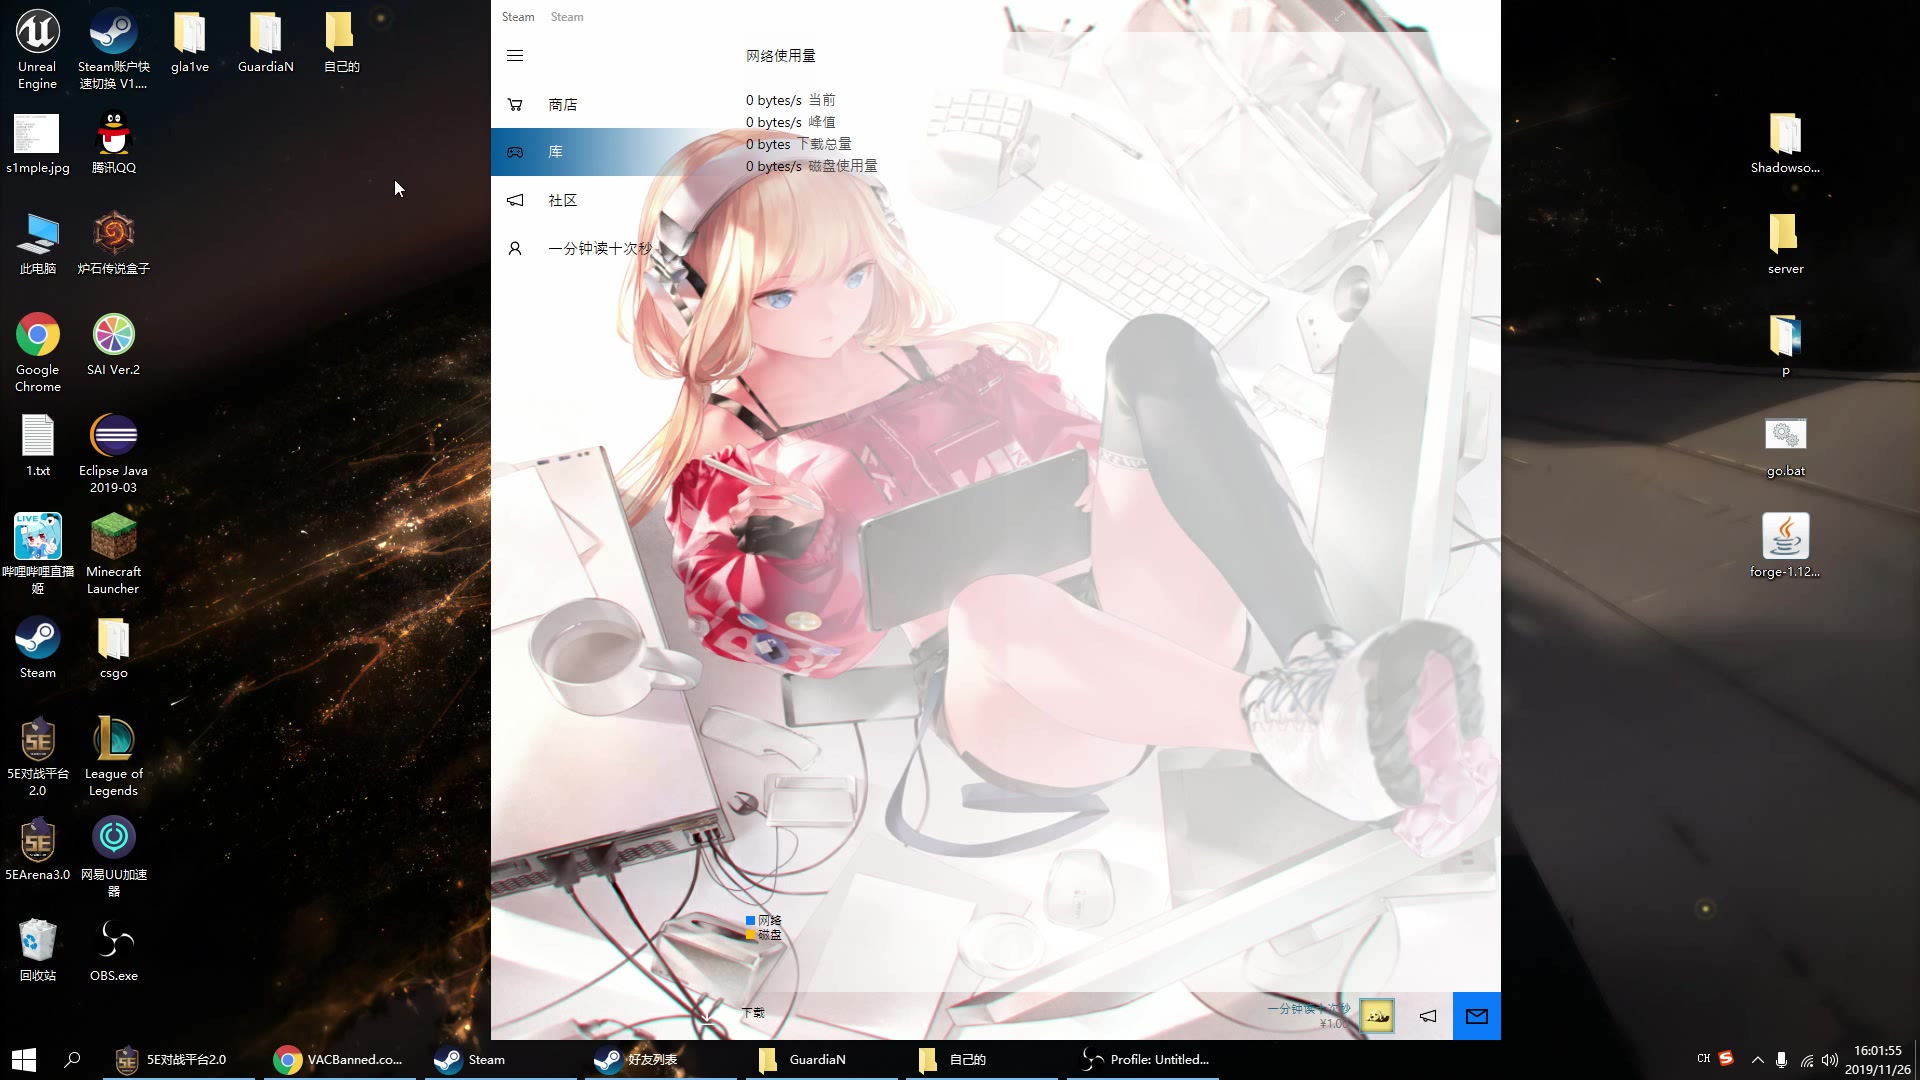Open the Steam hamburger menu

coord(515,56)
